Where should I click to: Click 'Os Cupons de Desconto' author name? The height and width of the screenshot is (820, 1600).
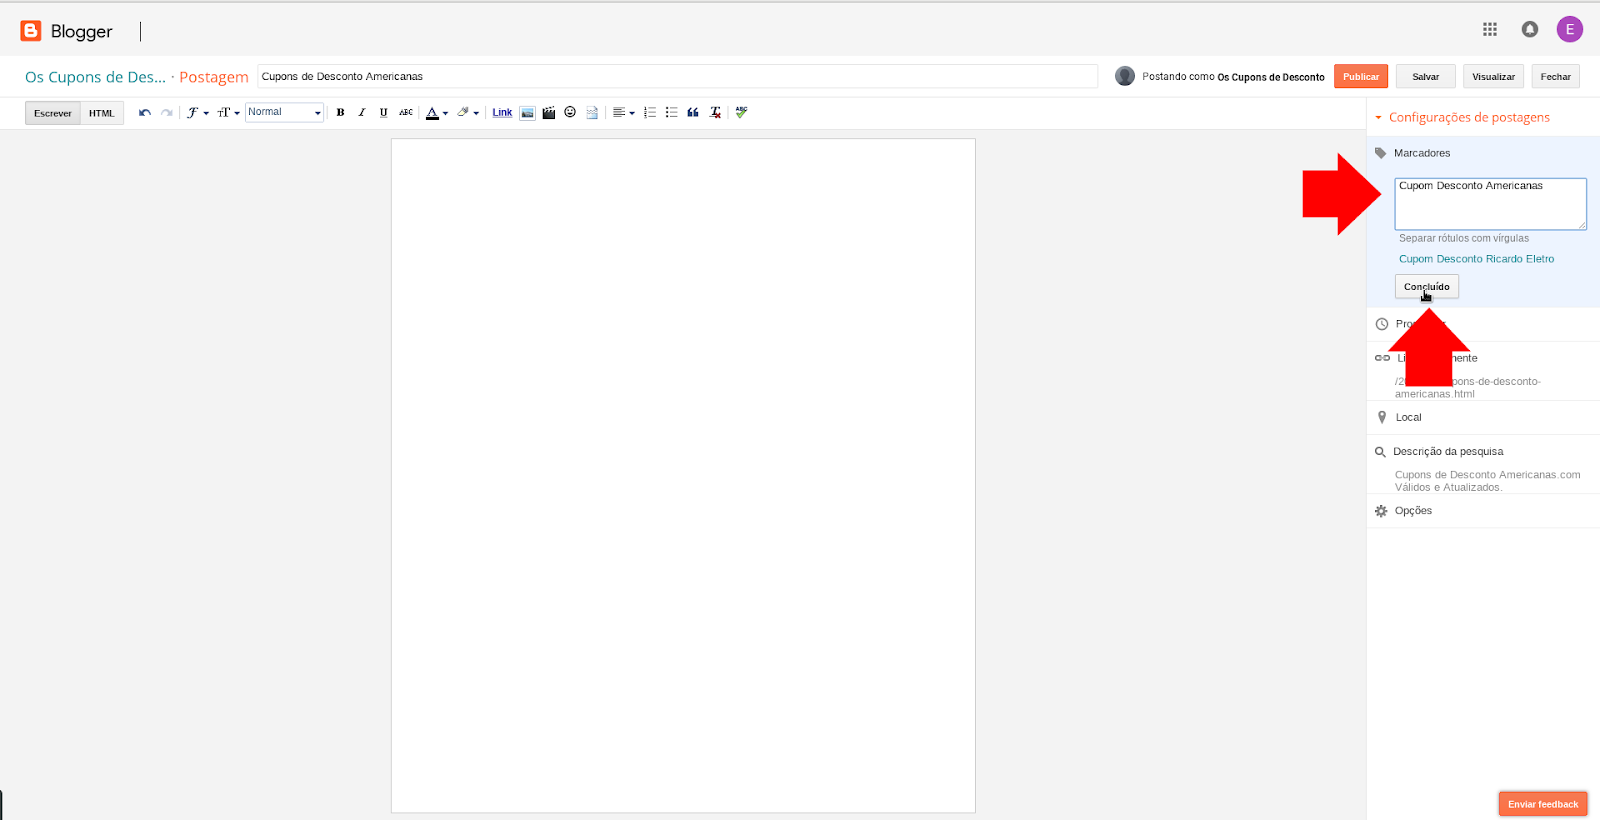(x=1271, y=77)
